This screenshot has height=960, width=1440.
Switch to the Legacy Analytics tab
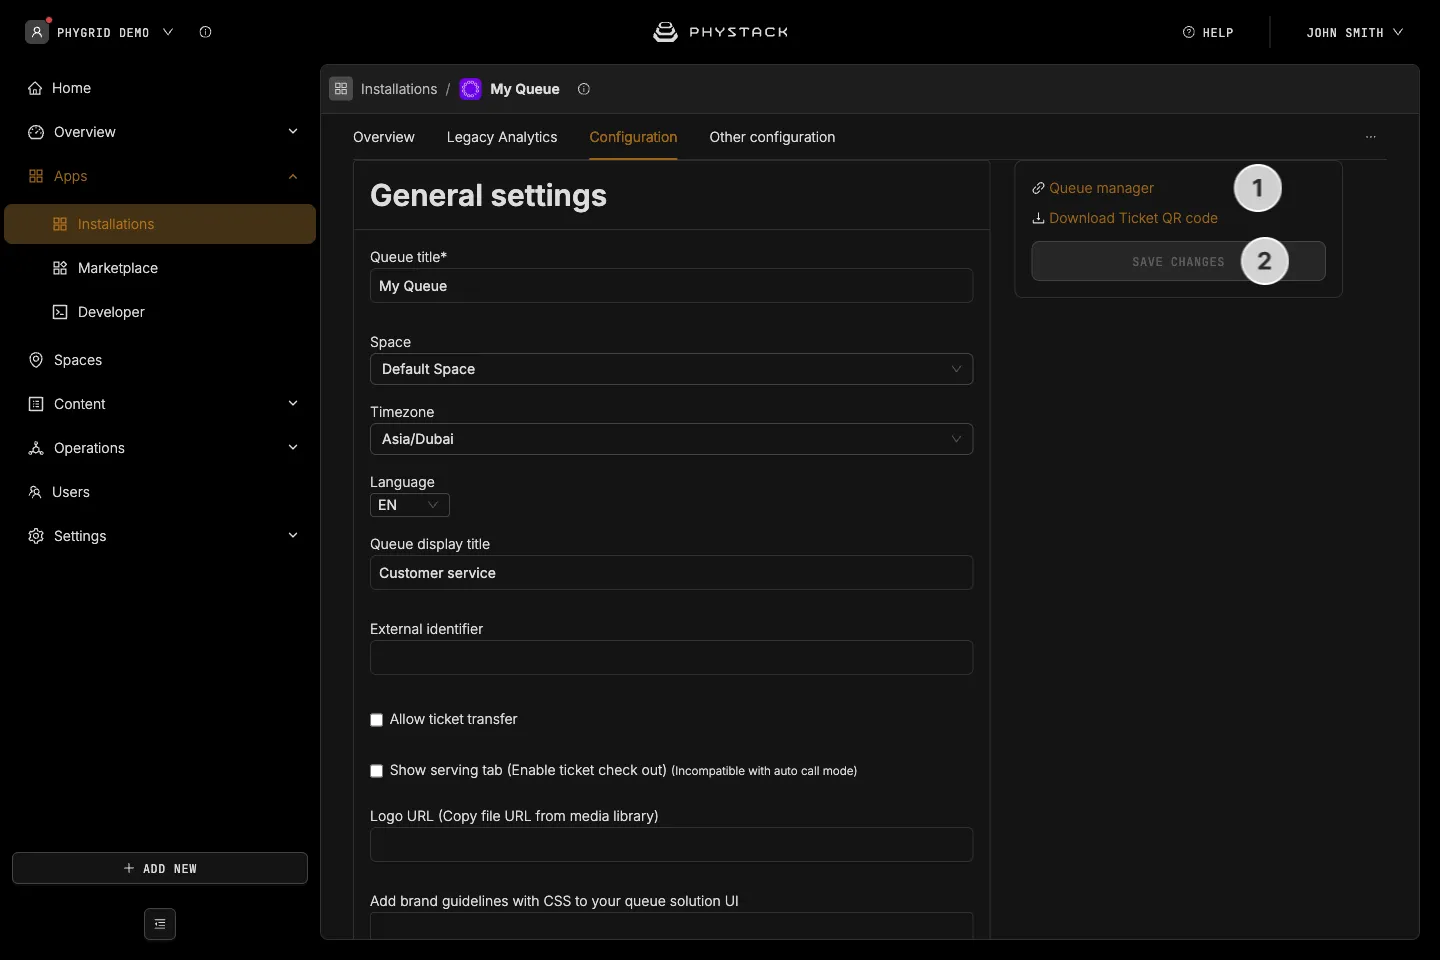[502, 137]
